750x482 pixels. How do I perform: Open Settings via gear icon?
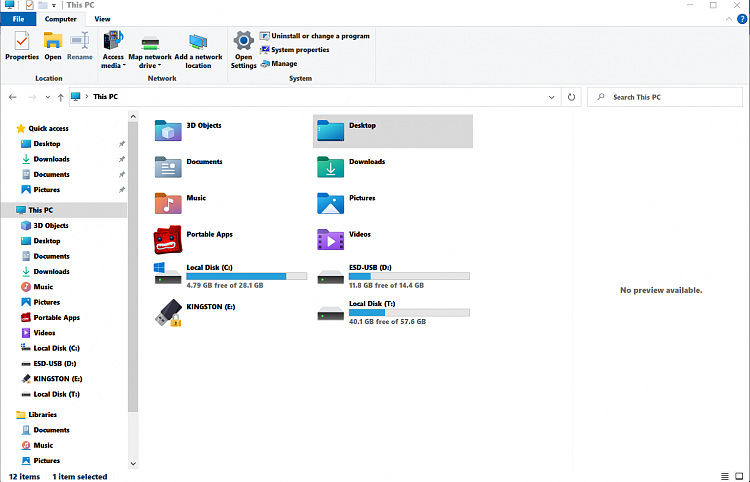(x=243, y=50)
